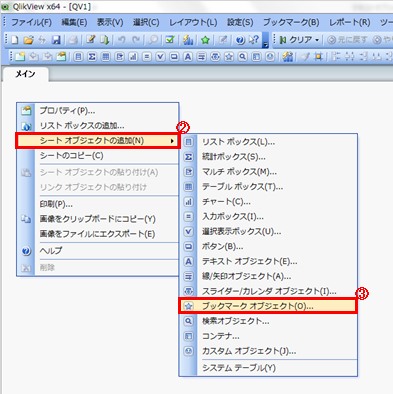Viewport: 393px width, 394px height.
Task: Click the Quick Chart wizard icon
Action: click(188, 40)
